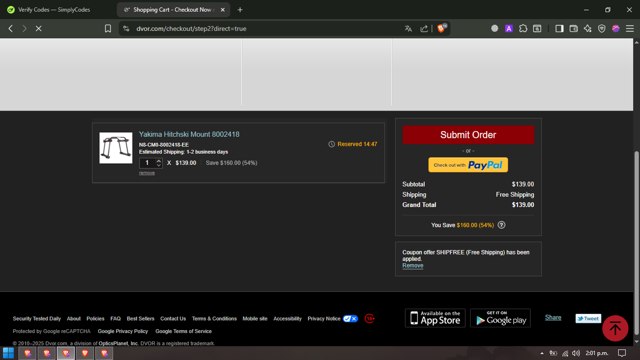This screenshot has height=360, width=640.
Task: Open Privacy Notice footer link
Action: point(324,319)
